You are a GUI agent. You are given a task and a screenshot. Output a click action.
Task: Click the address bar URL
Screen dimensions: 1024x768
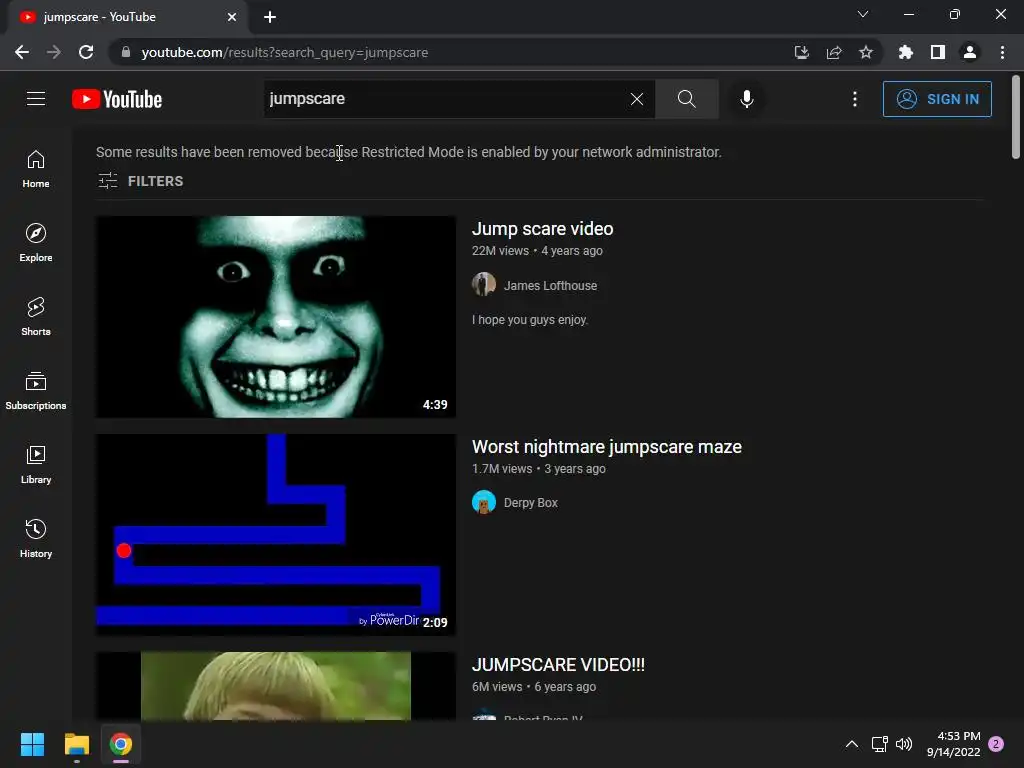click(285, 52)
